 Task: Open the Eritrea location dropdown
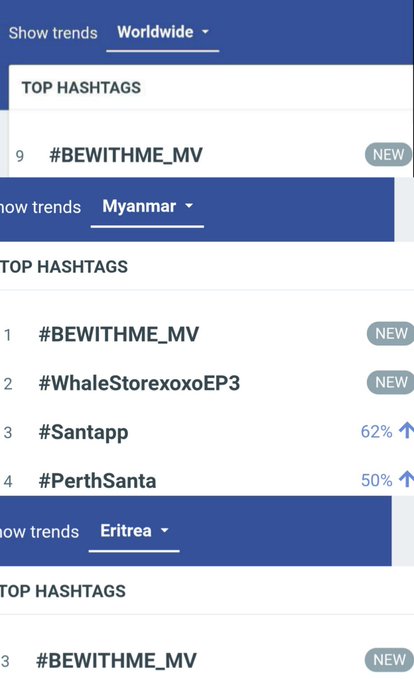pyautogui.click(x=134, y=531)
